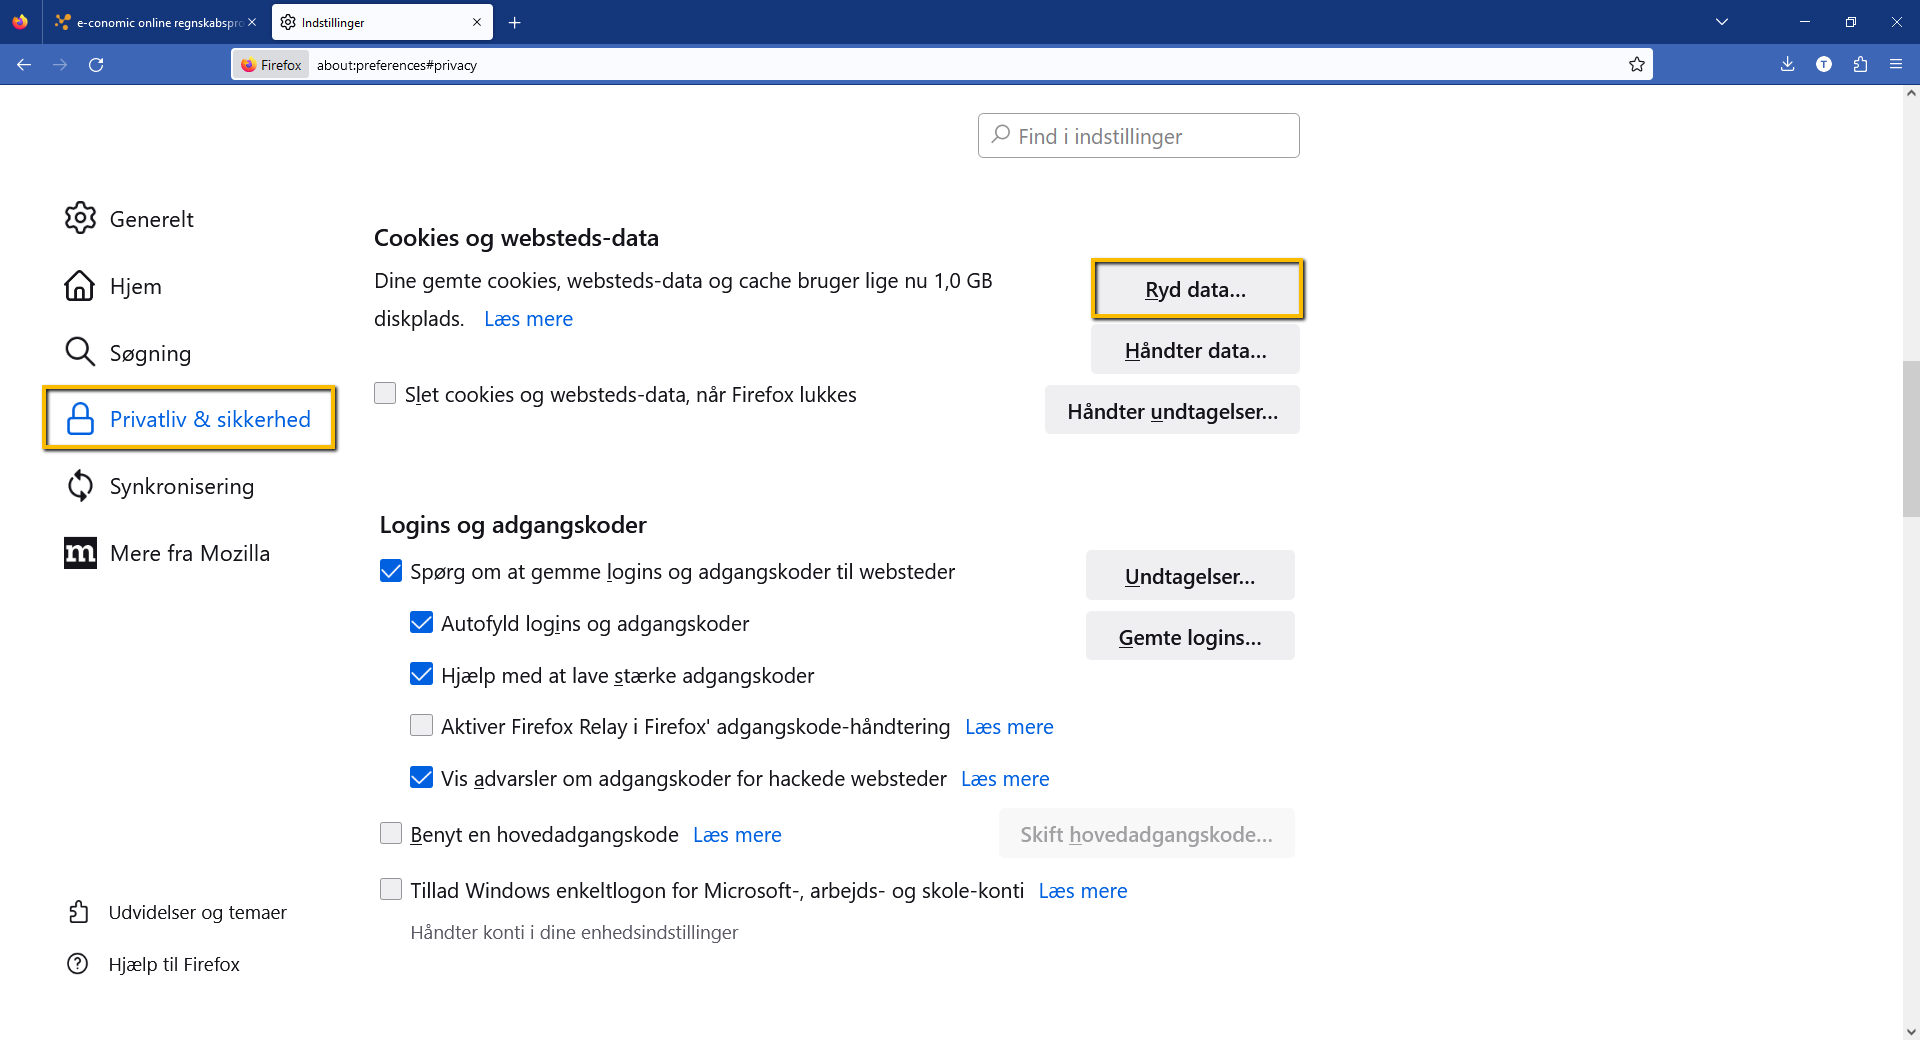Screen dimensions: 1920x1040
Task: Select the Generelt gear icon
Action: pos(81,218)
